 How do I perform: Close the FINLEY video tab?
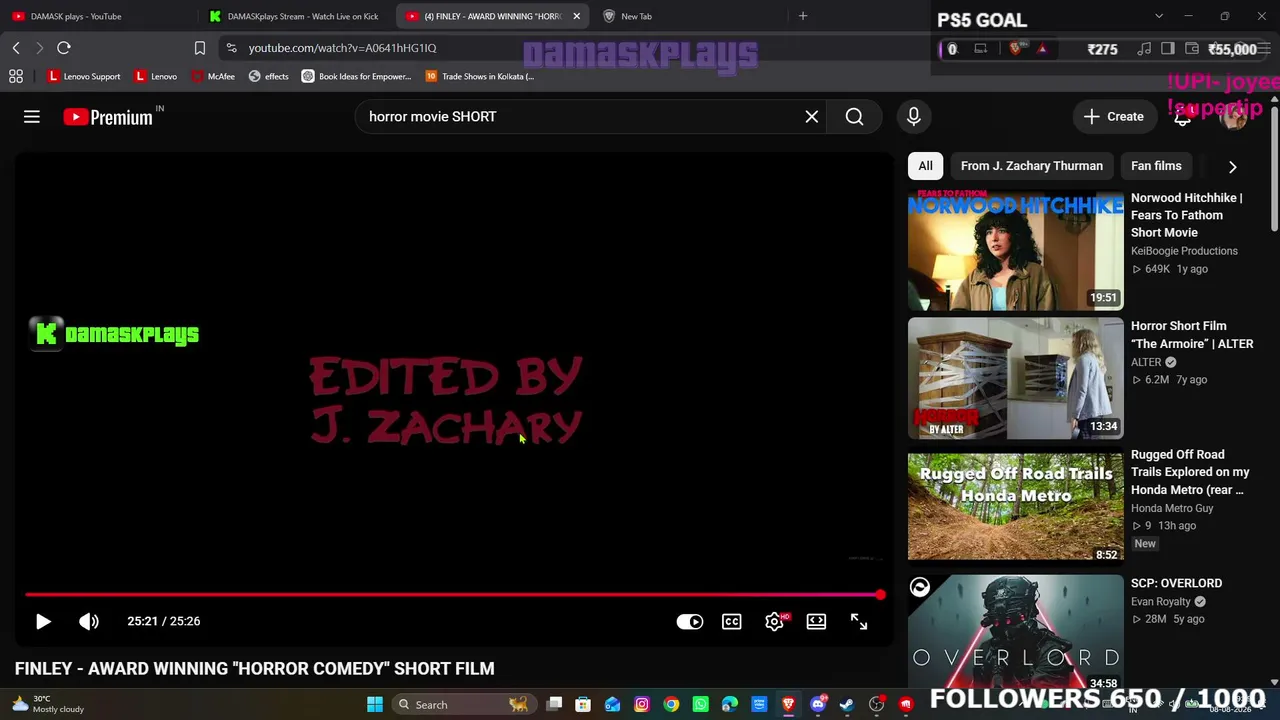point(576,16)
